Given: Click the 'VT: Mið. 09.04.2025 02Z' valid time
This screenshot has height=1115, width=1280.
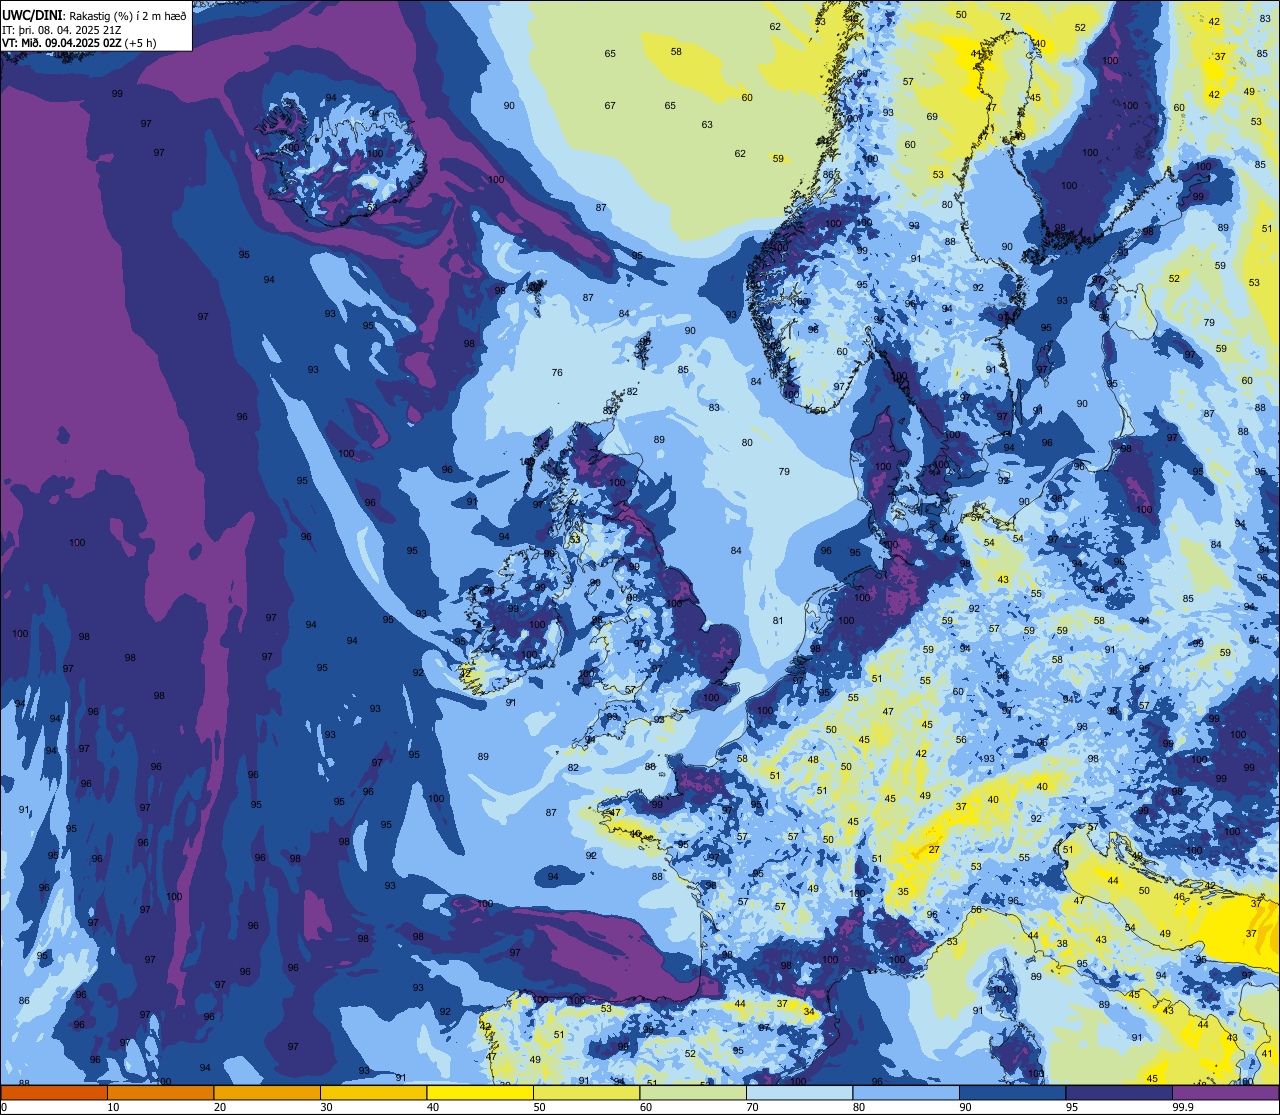Looking at the screenshot, I should (x=62, y=42).
